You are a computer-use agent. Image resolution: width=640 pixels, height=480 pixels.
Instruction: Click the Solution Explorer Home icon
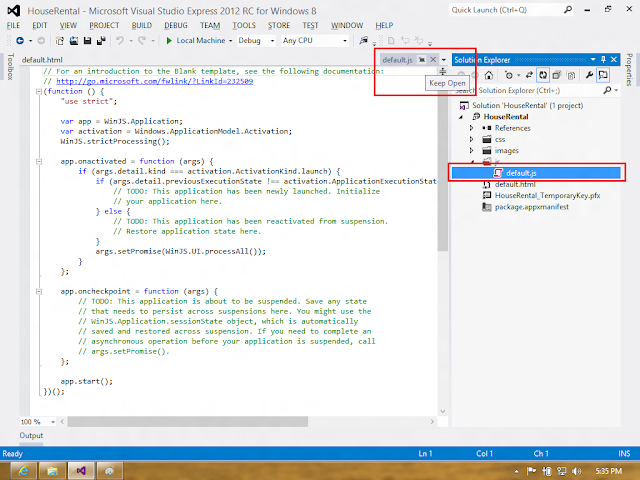tap(489, 75)
